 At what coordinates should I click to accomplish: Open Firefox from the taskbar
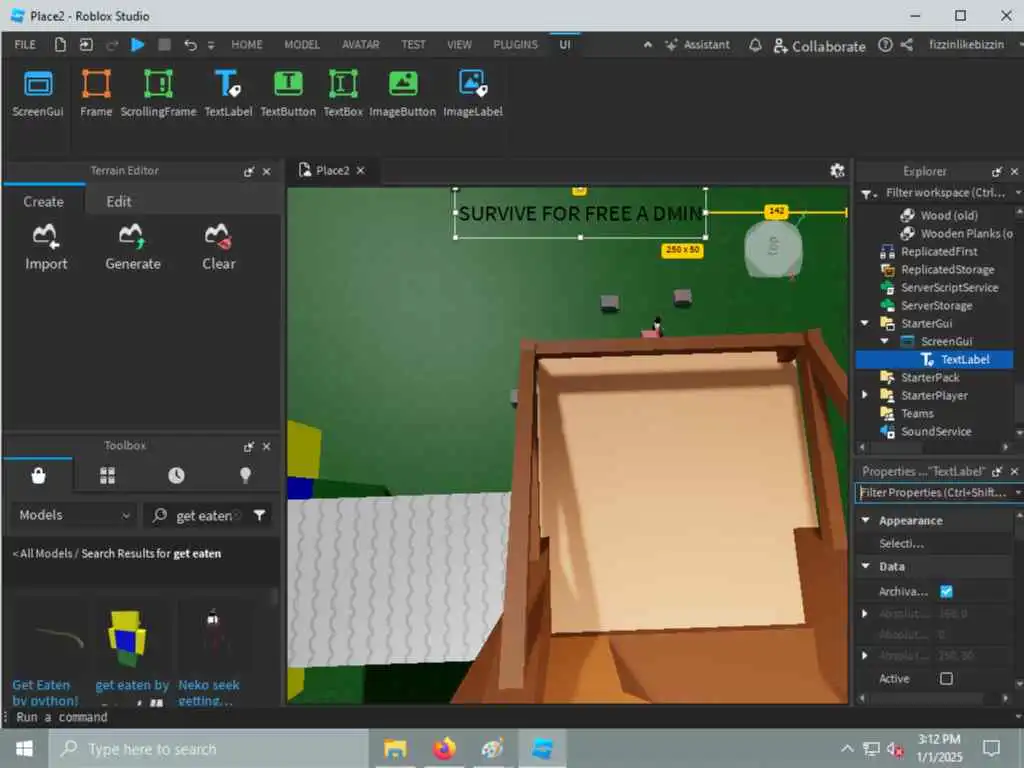pos(444,748)
